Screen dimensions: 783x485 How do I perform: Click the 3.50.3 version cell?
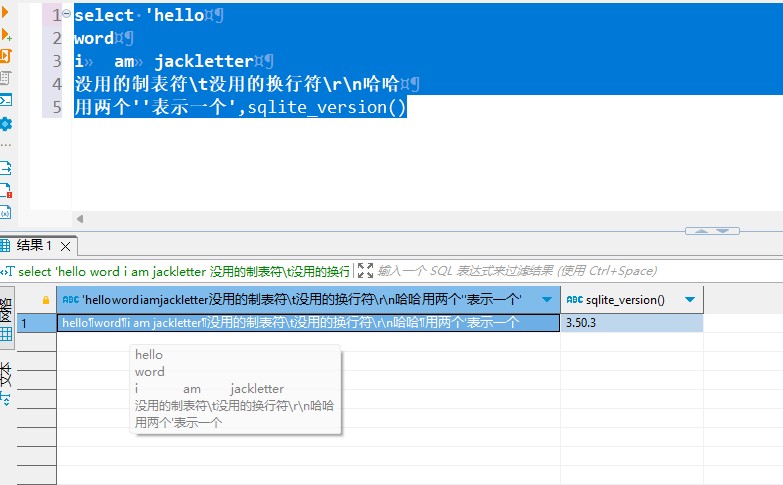coord(632,323)
